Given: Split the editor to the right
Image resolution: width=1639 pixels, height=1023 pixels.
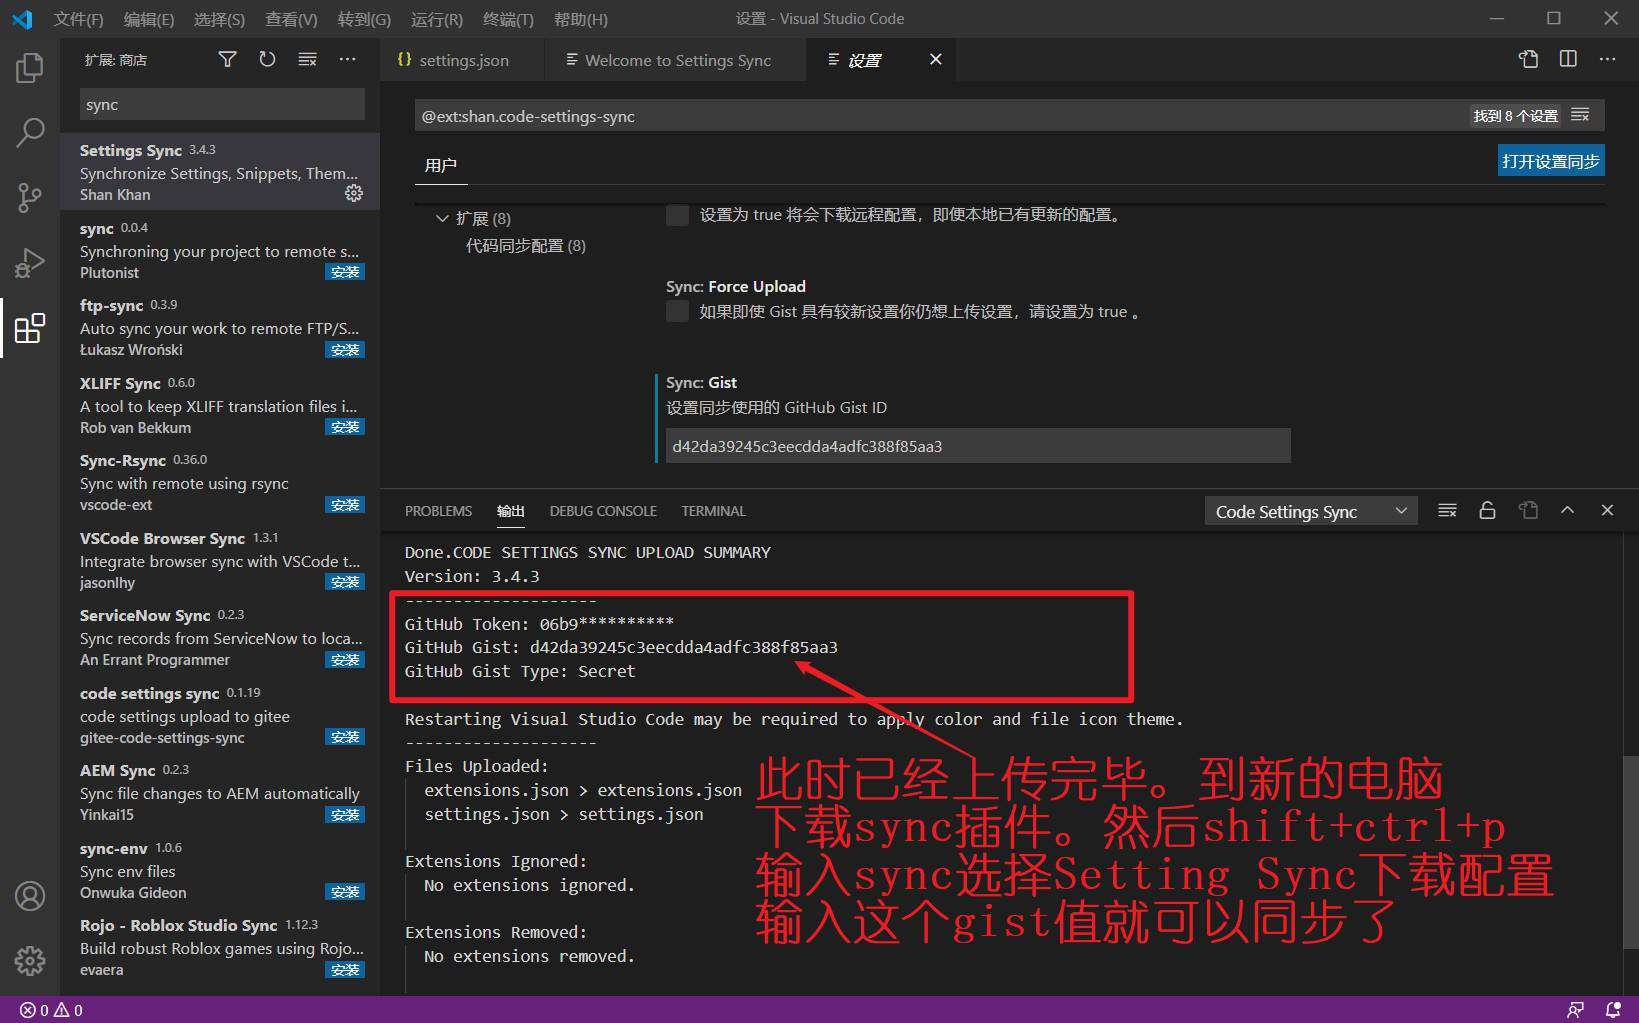Looking at the screenshot, I should pos(1568,59).
